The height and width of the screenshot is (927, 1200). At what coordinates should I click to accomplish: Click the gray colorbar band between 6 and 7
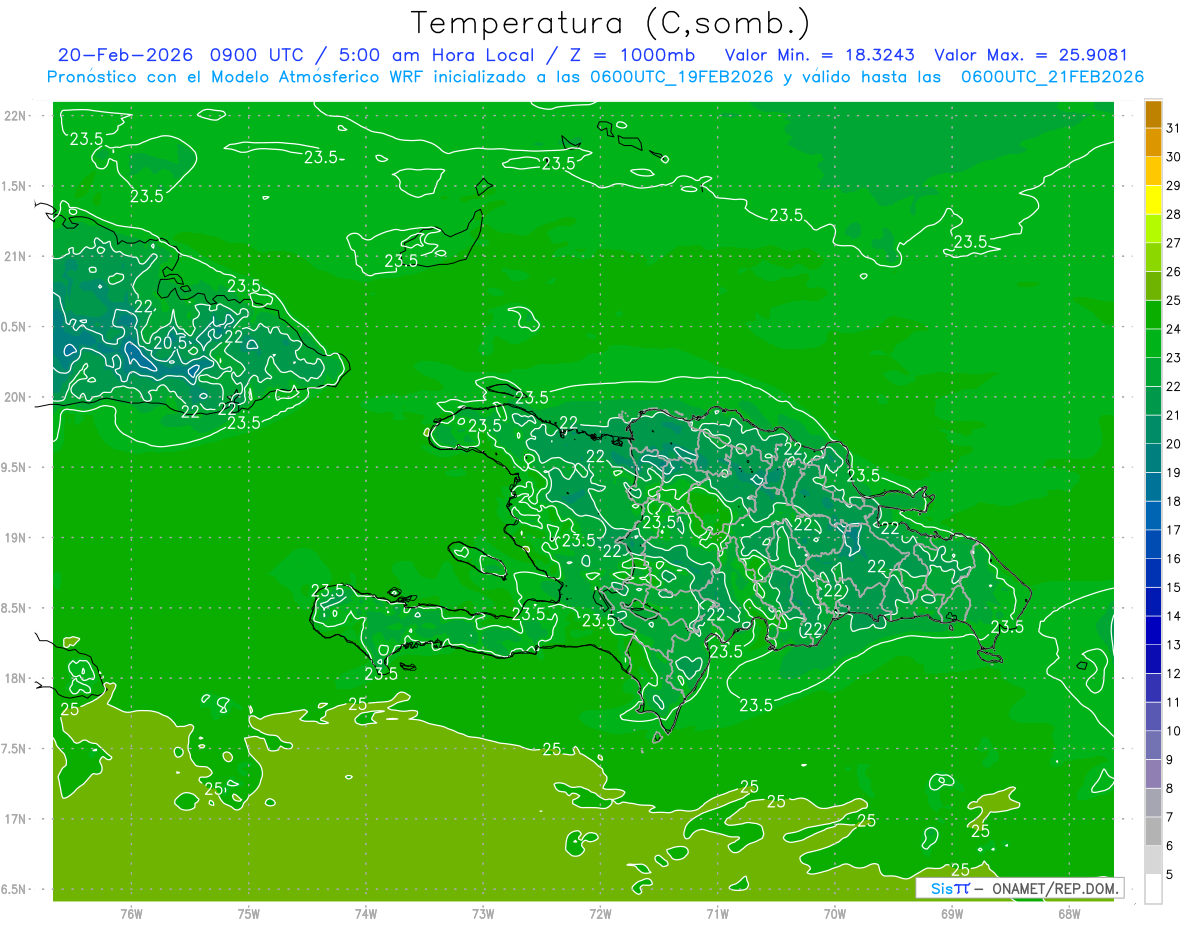[x=1153, y=832]
